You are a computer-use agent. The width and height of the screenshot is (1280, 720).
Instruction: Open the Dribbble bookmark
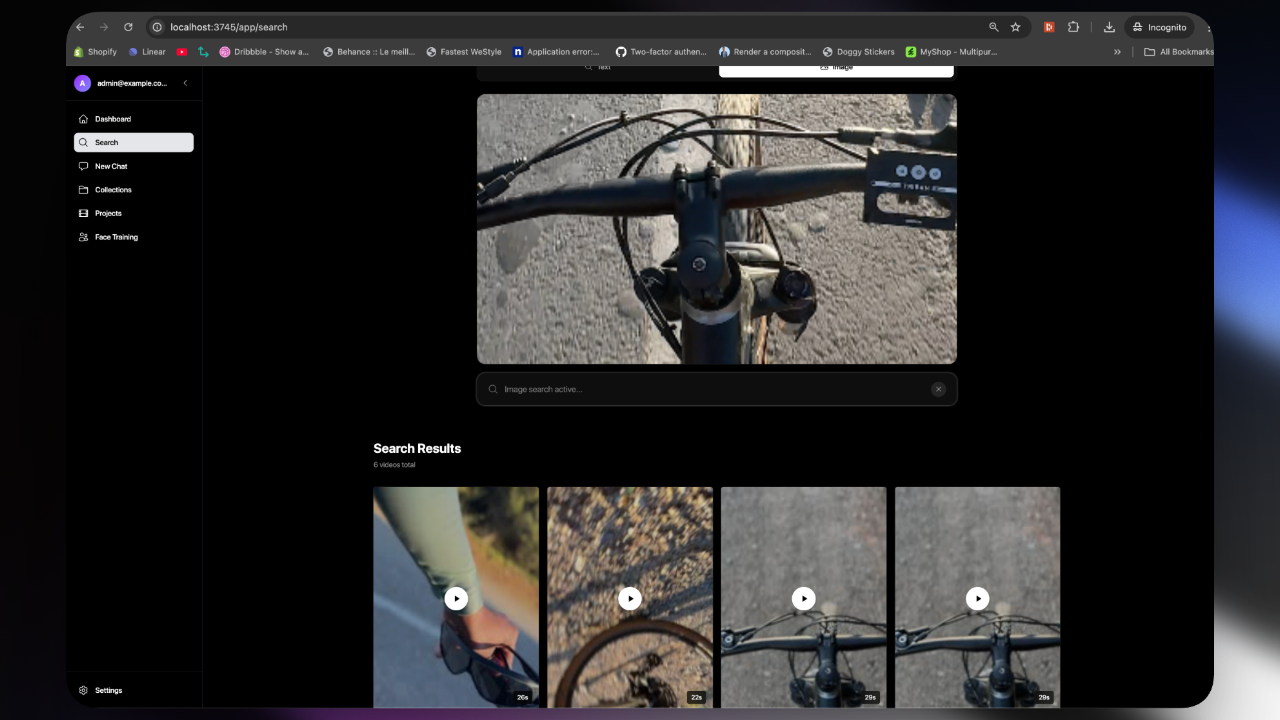click(x=265, y=52)
